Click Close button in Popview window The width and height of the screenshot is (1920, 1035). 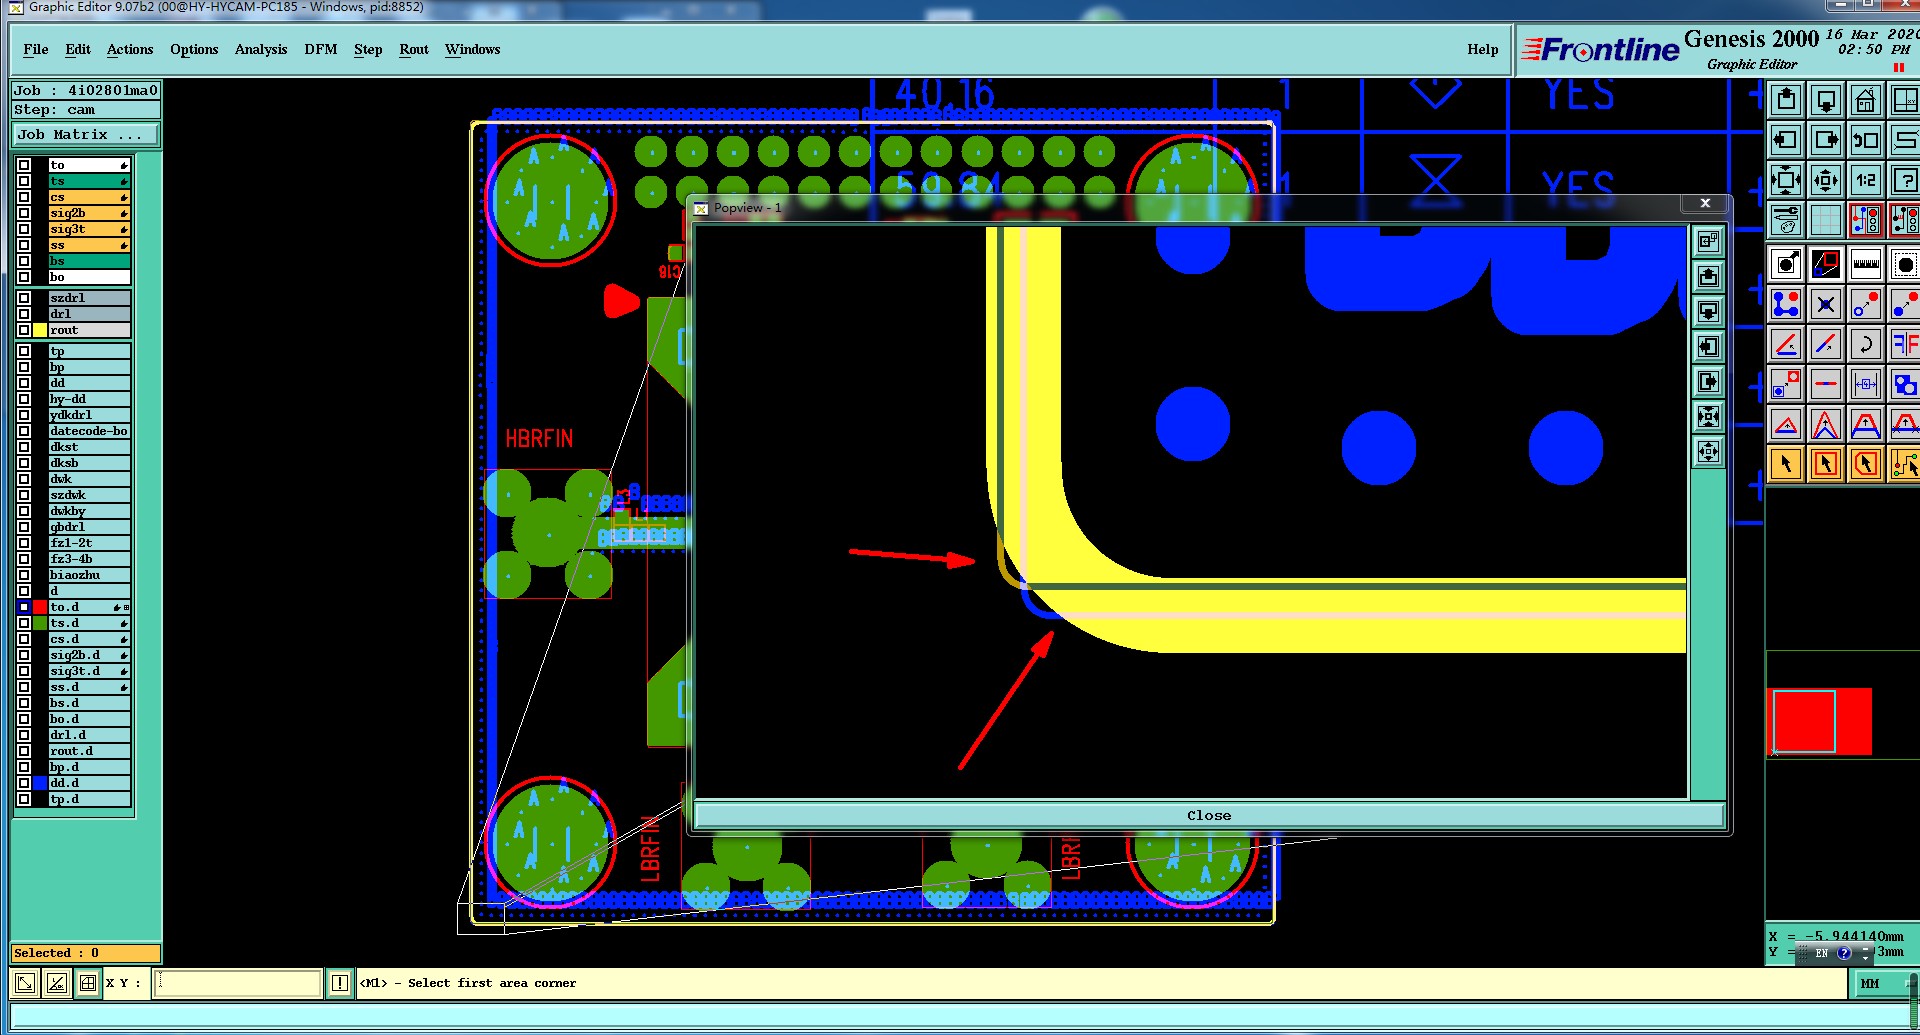coord(1209,815)
